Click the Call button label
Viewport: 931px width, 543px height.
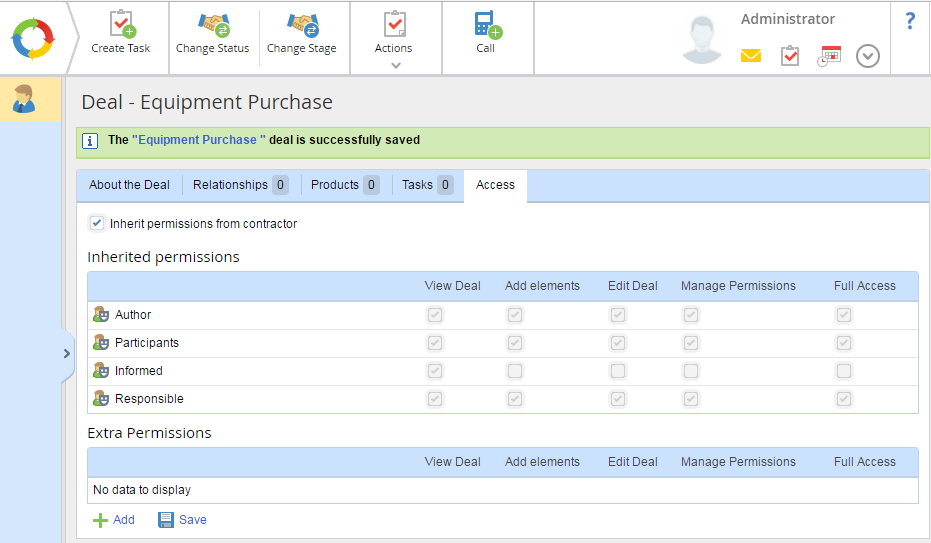[x=485, y=48]
